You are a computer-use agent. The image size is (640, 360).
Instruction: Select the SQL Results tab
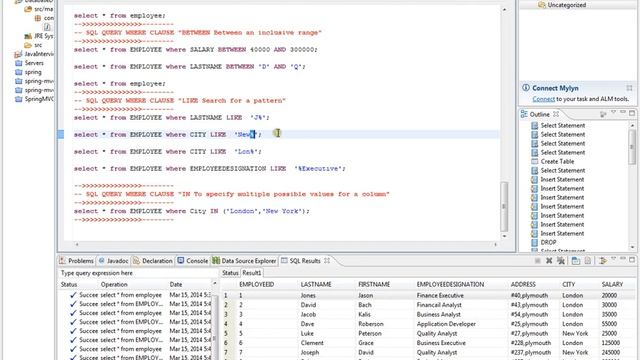305,260
